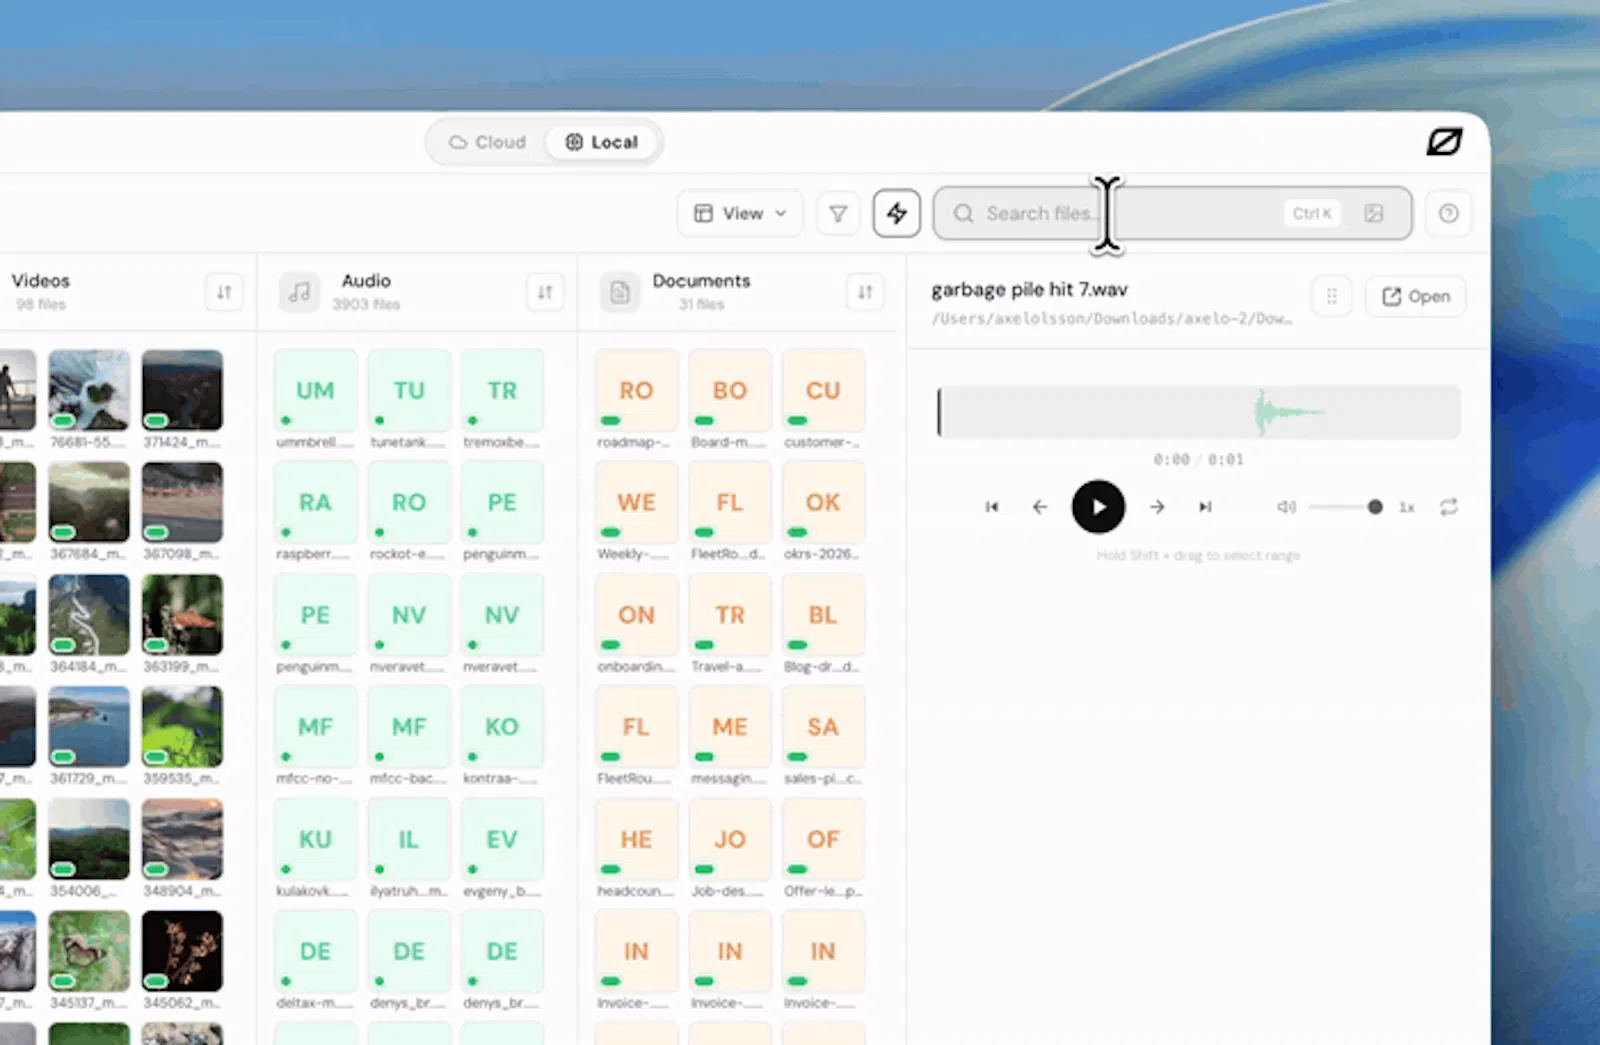Select video thumbnail 371424_m
Screen dimensions: 1600x1045
[x=182, y=390]
